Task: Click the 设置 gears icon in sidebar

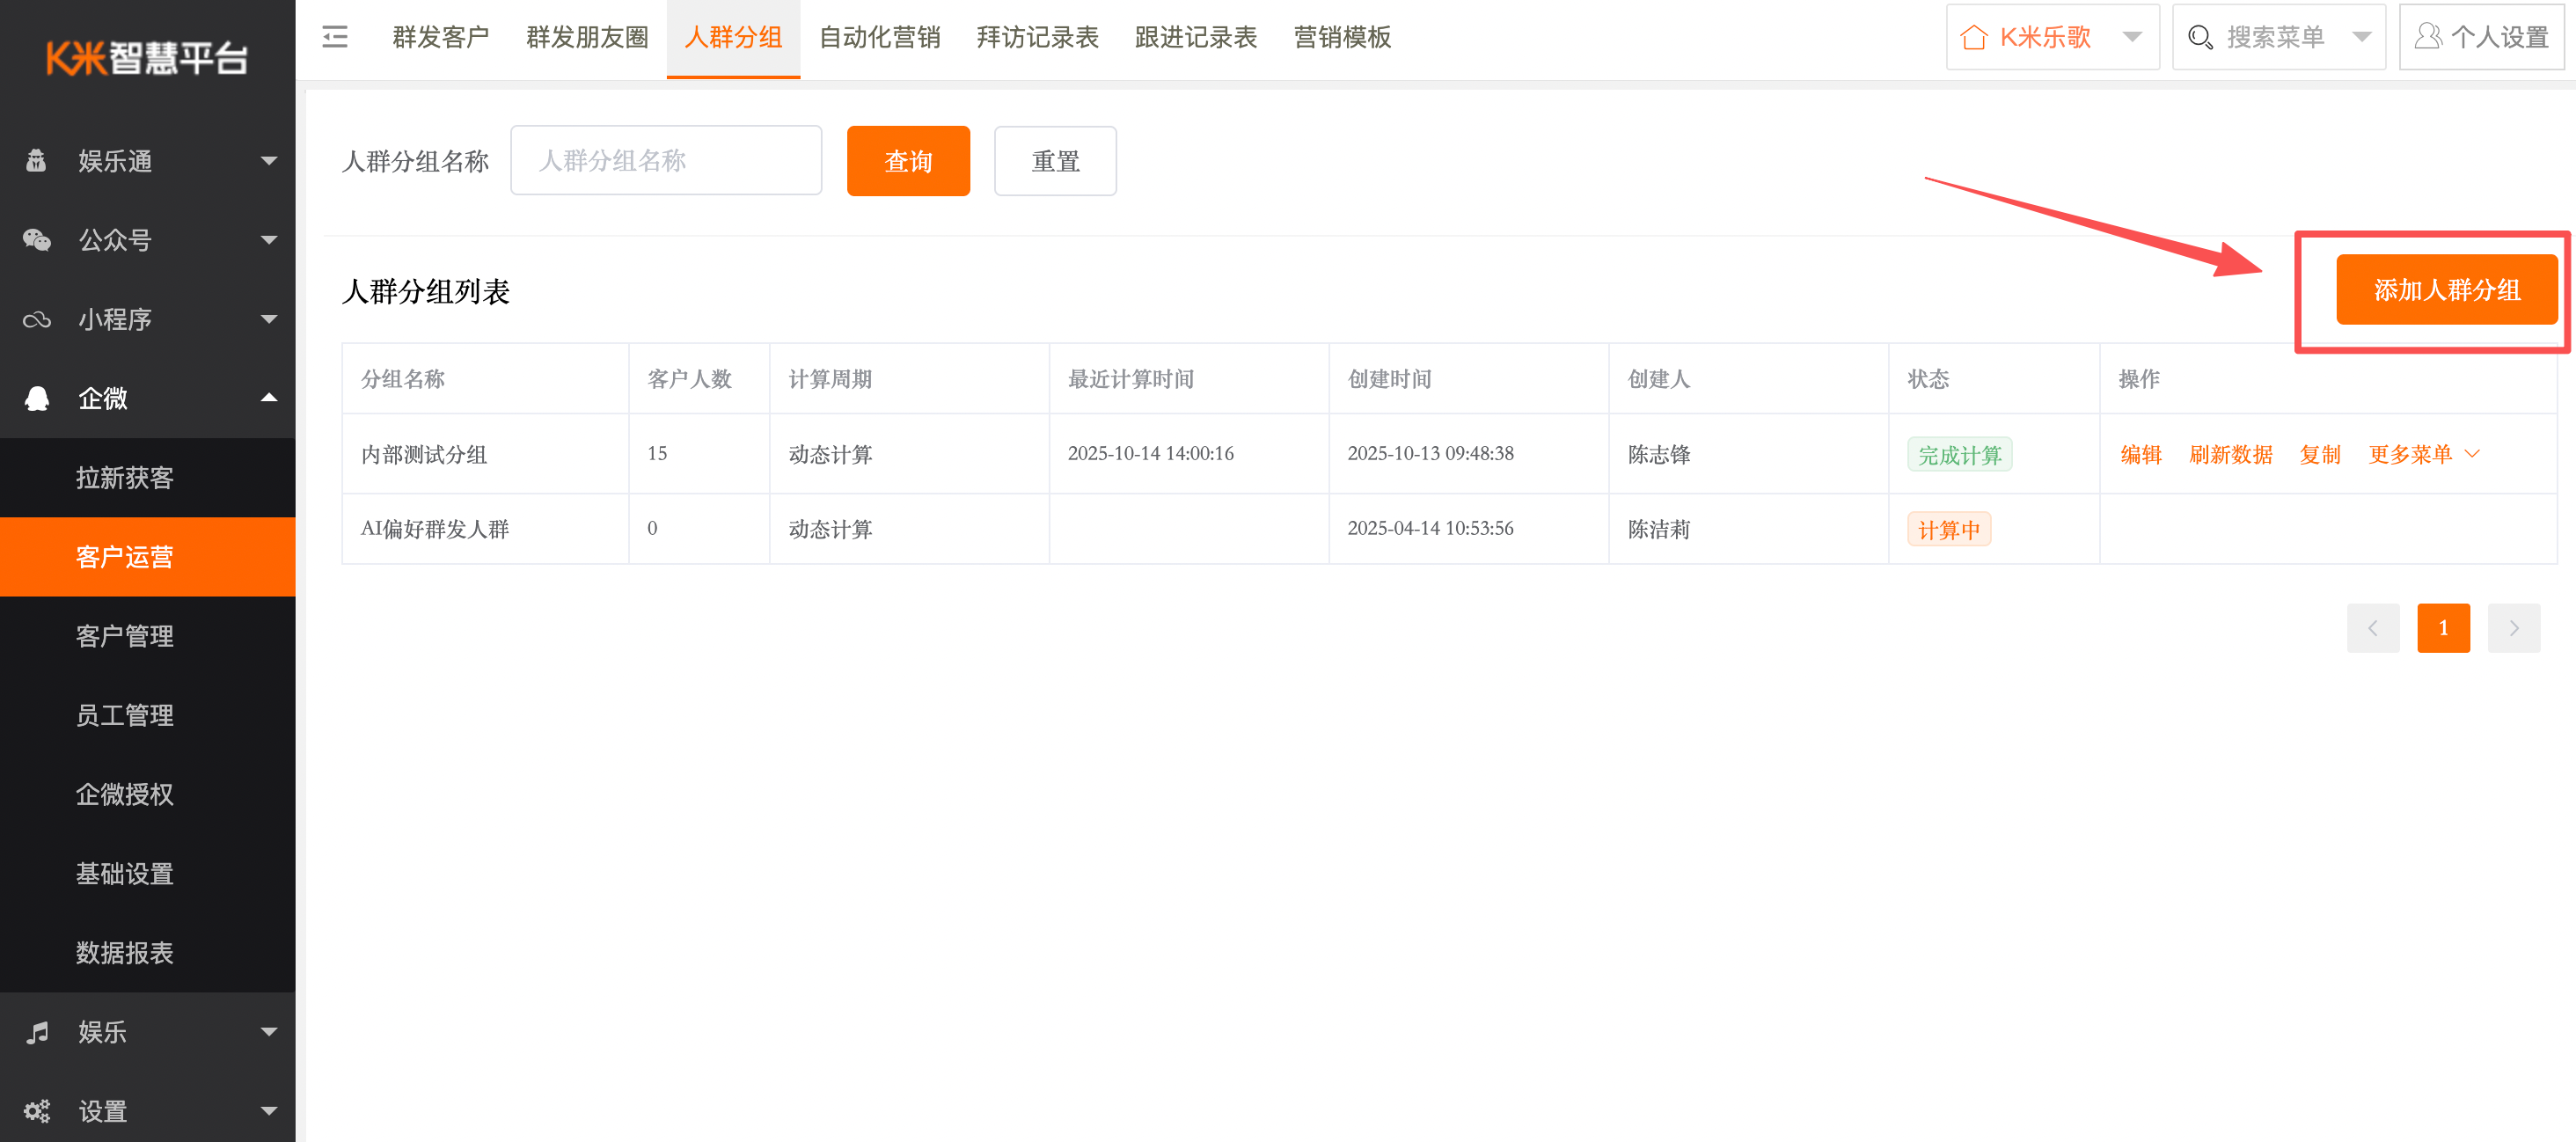Action: click(37, 1111)
